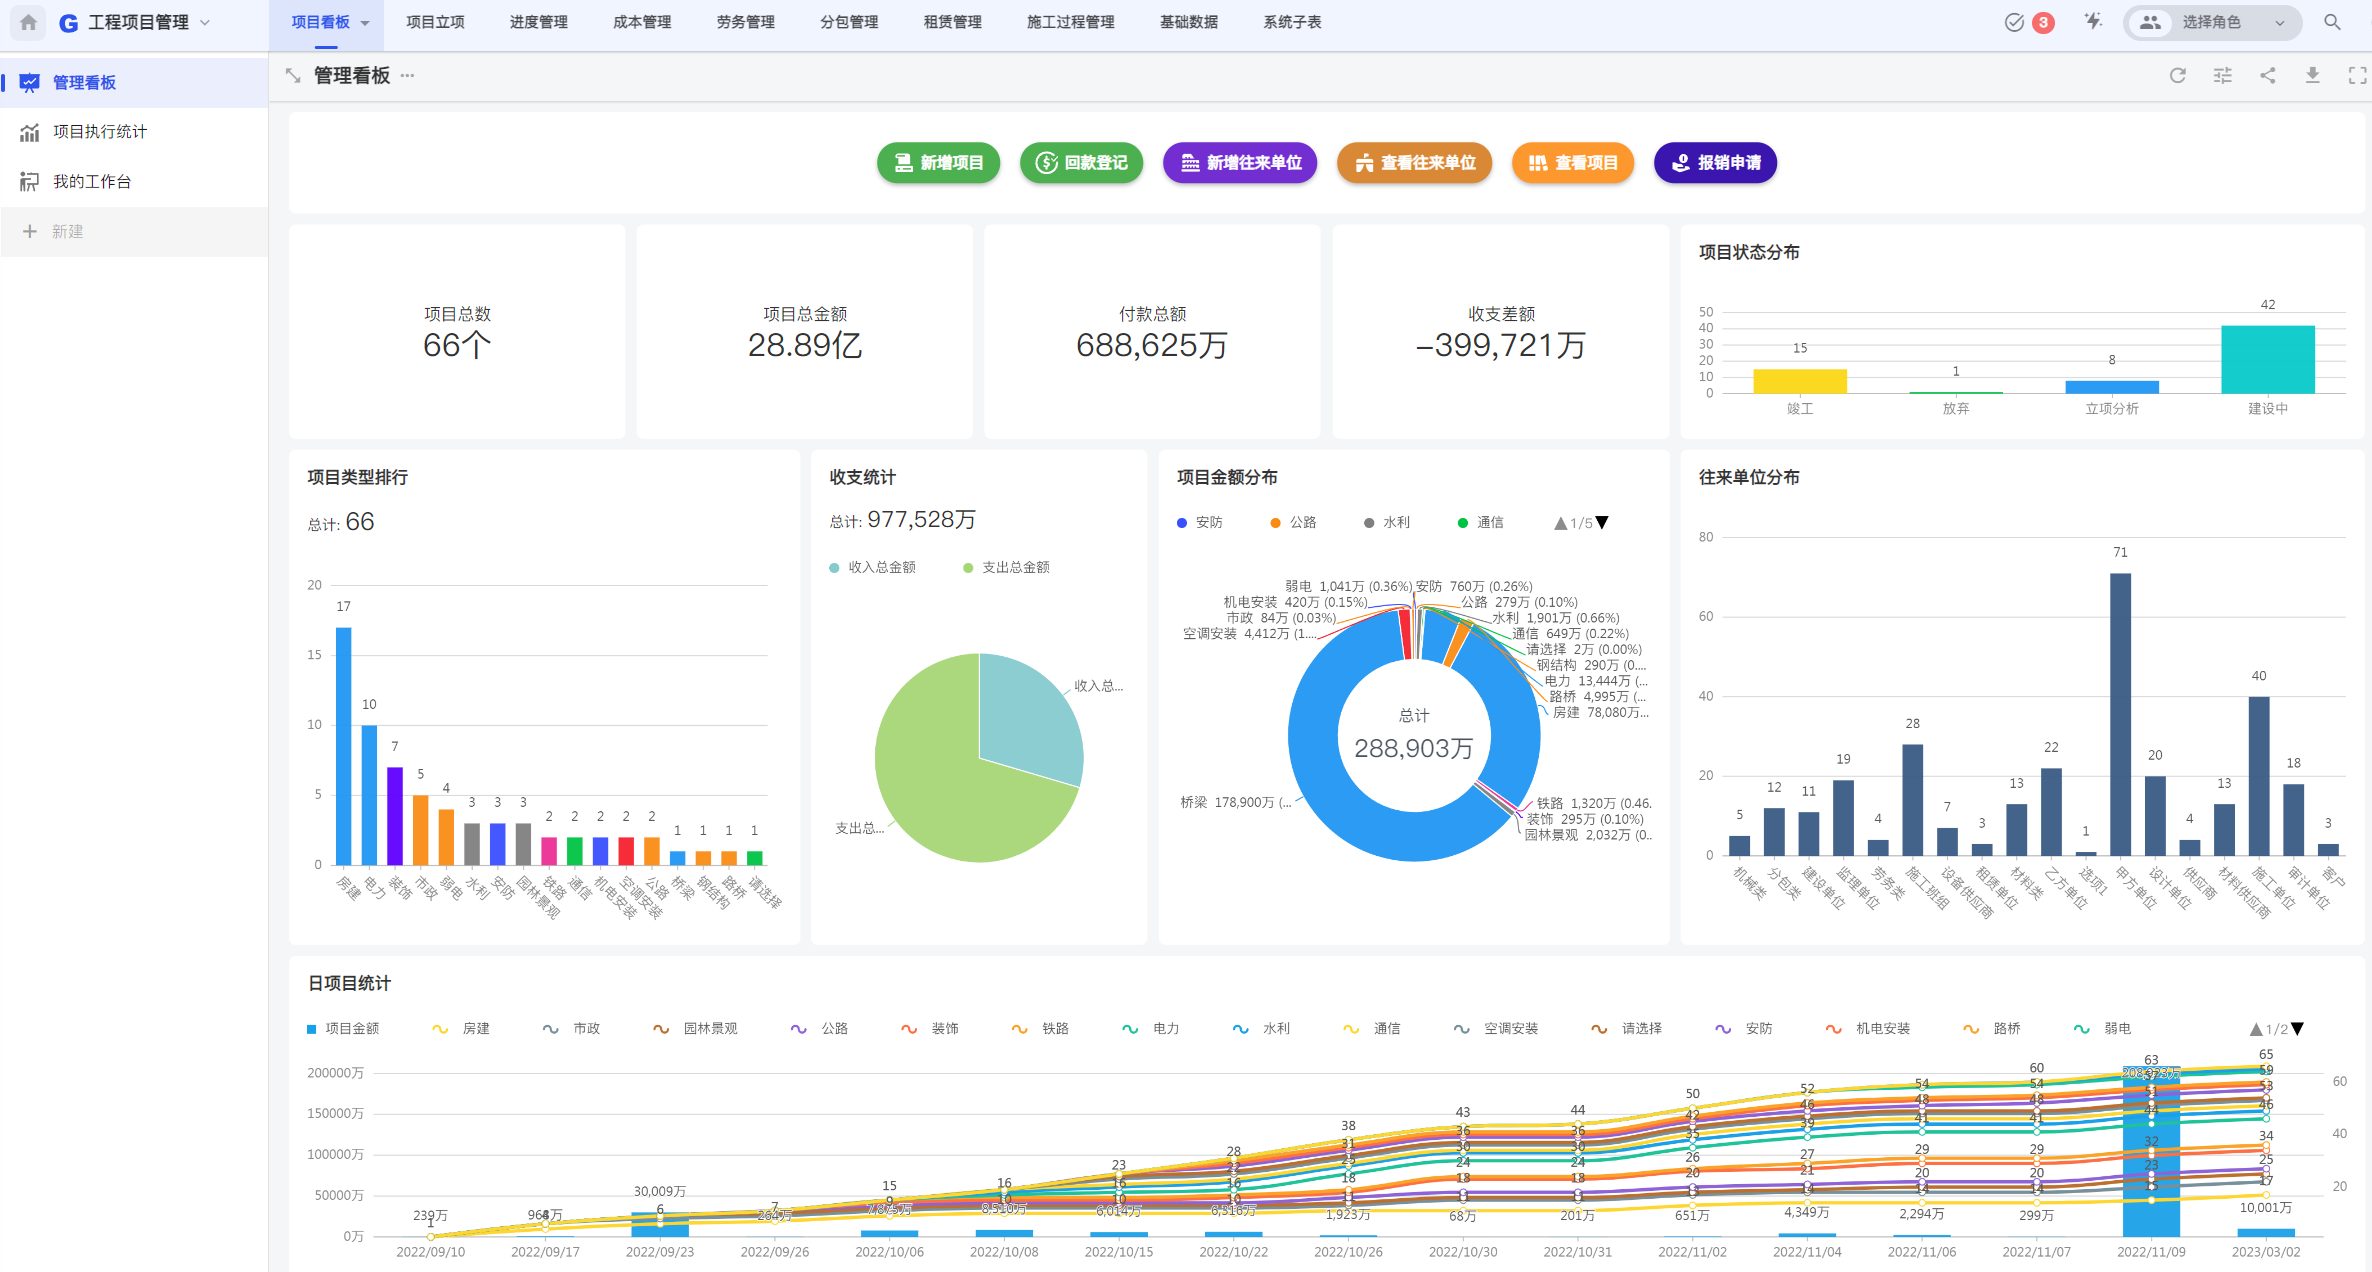Viewport: 2372px width, 1272px height.
Task: Open the 基础数据 tab
Action: [x=1189, y=22]
